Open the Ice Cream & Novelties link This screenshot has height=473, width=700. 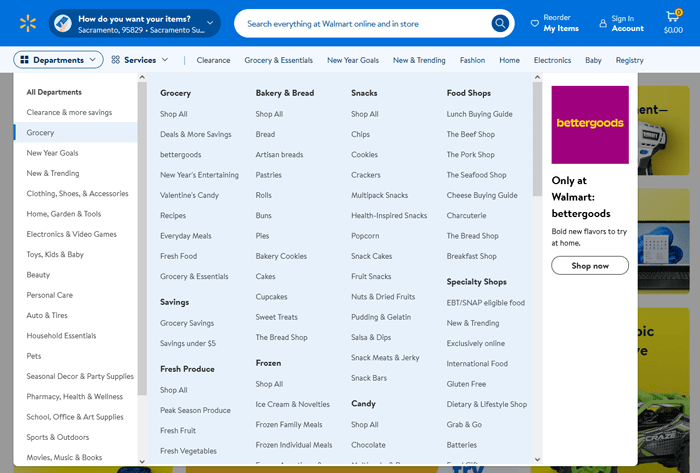(x=292, y=405)
